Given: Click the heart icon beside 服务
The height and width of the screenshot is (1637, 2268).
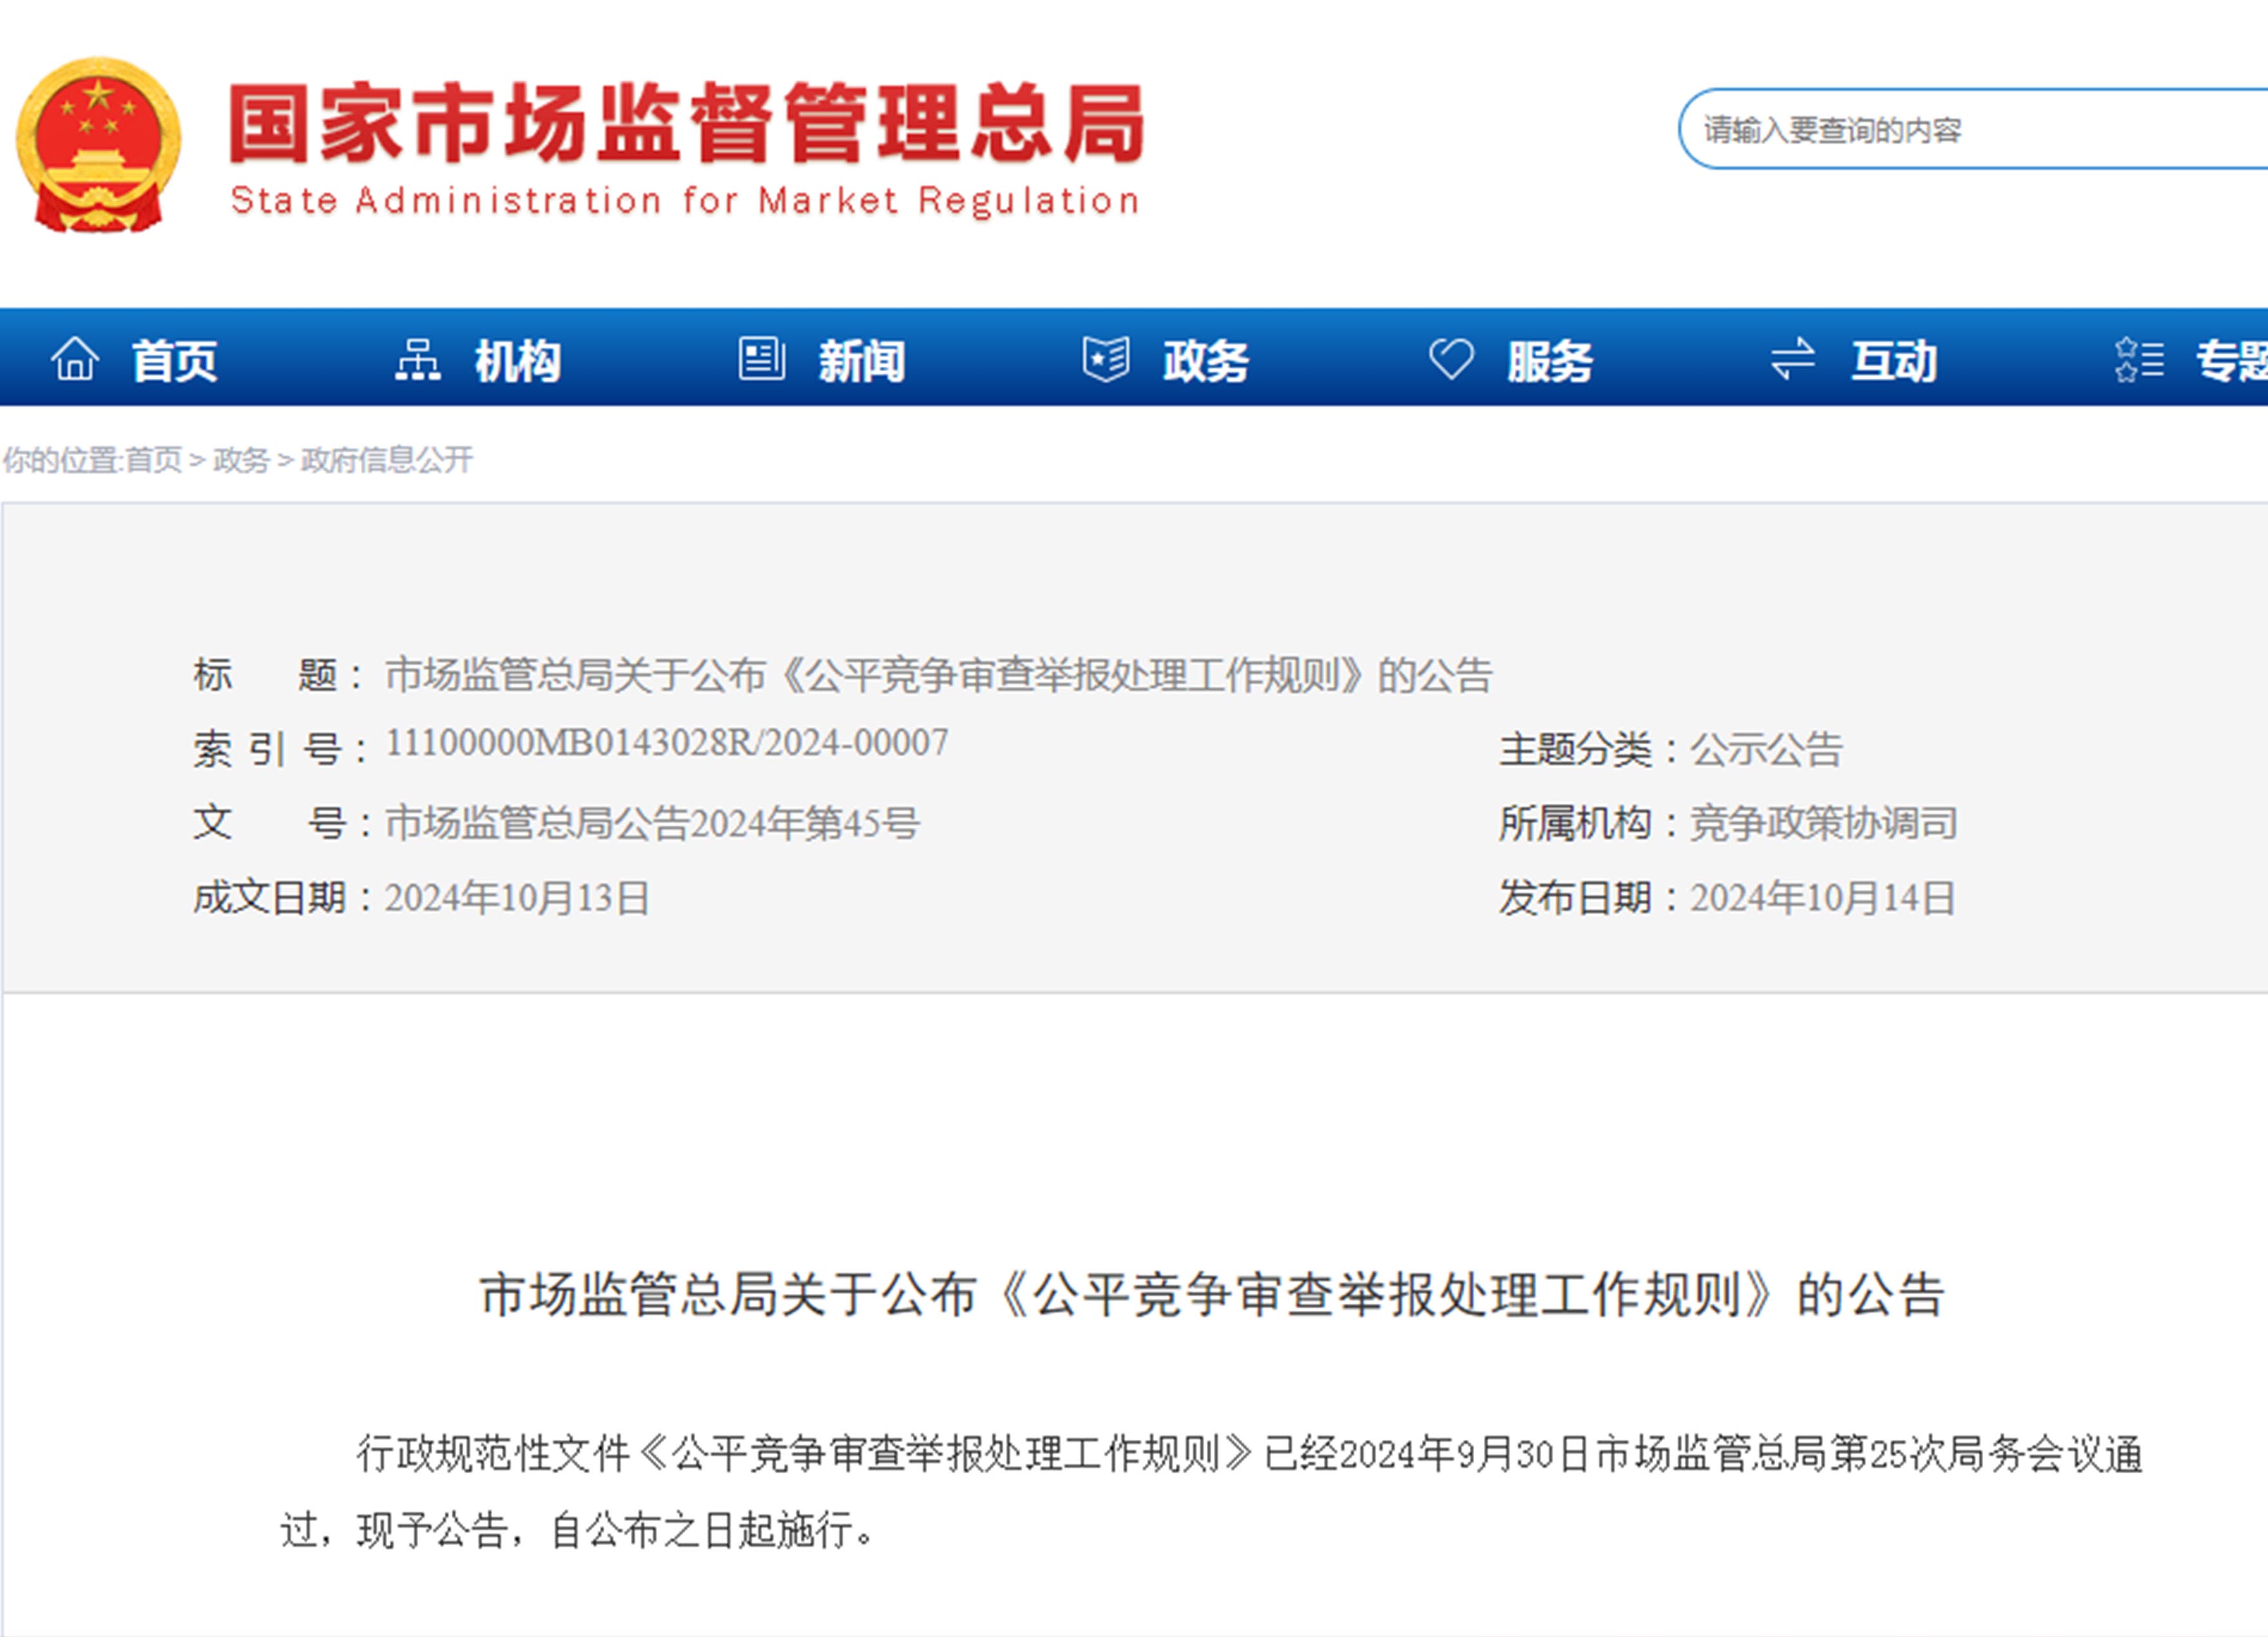Looking at the screenshot, I should [x=1451, y=358].
